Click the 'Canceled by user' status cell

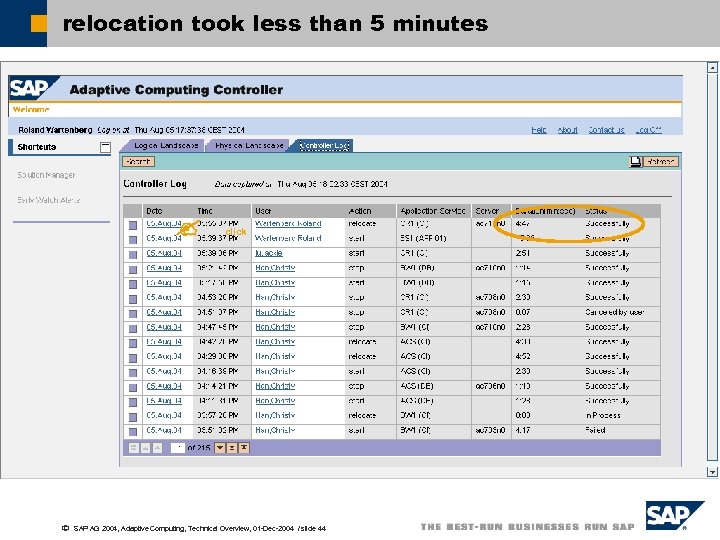[614, 312]
